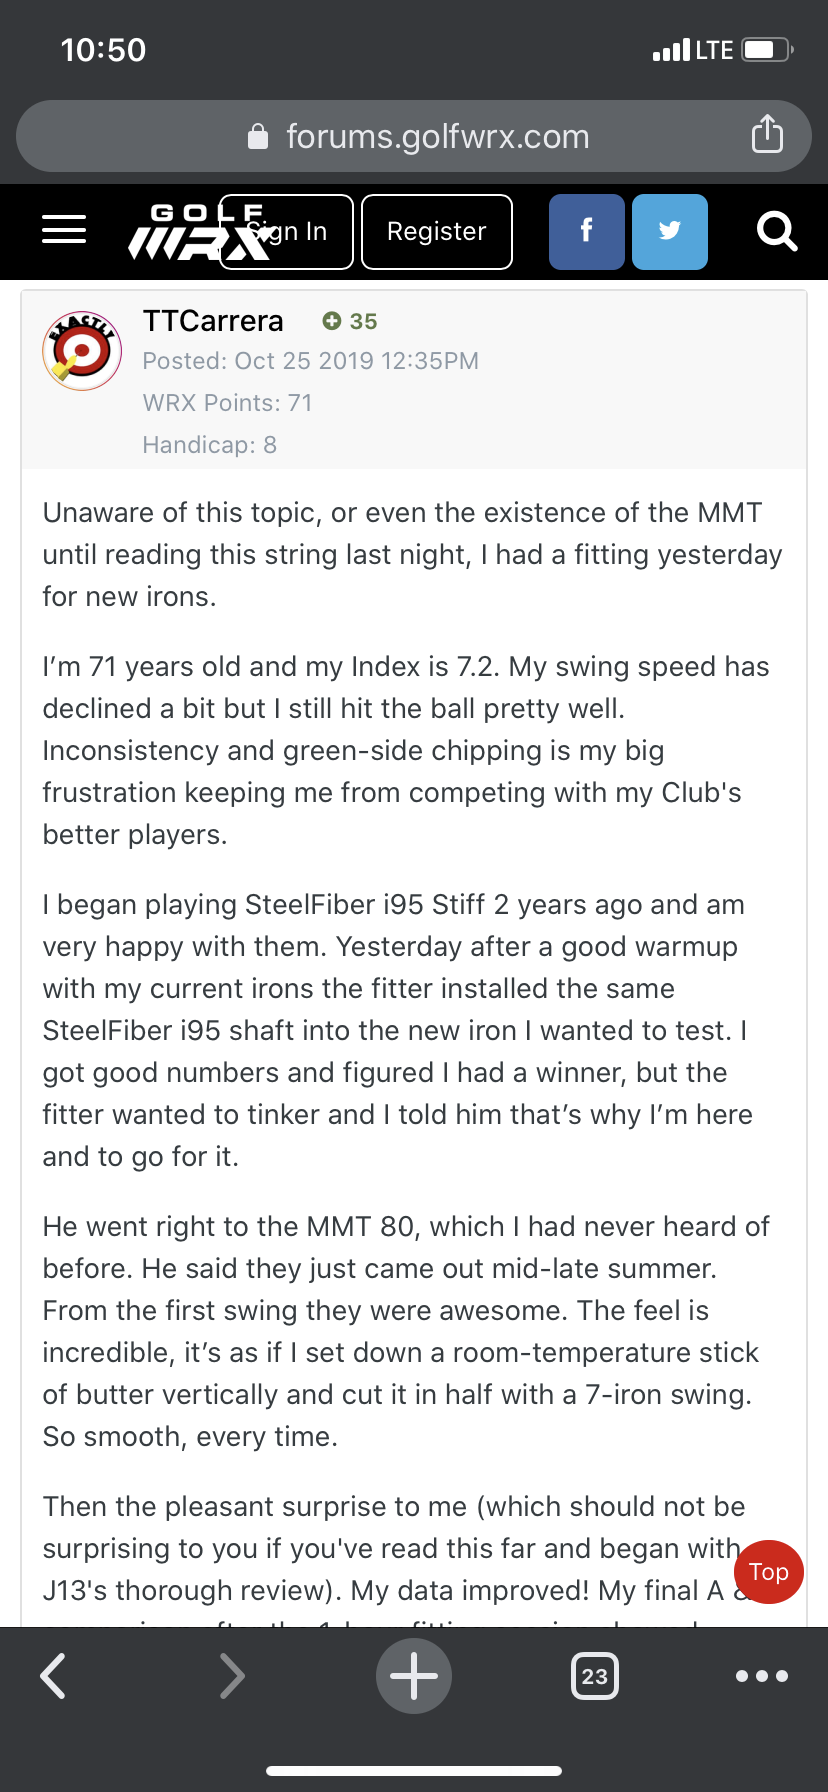The width and height of the screenshot is (828, 1792).
Task: Tap the browser share icon
Action: point(767,134)
